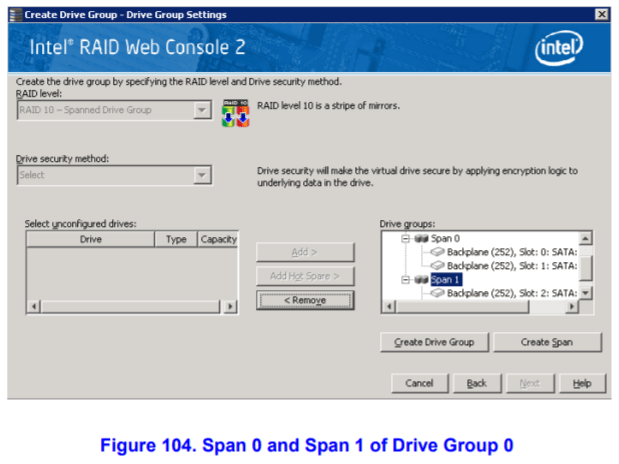The height and width of the screenshot is (464, 619).
Task: Remove the selected drive with < Remove
Action: pos(305,300)
